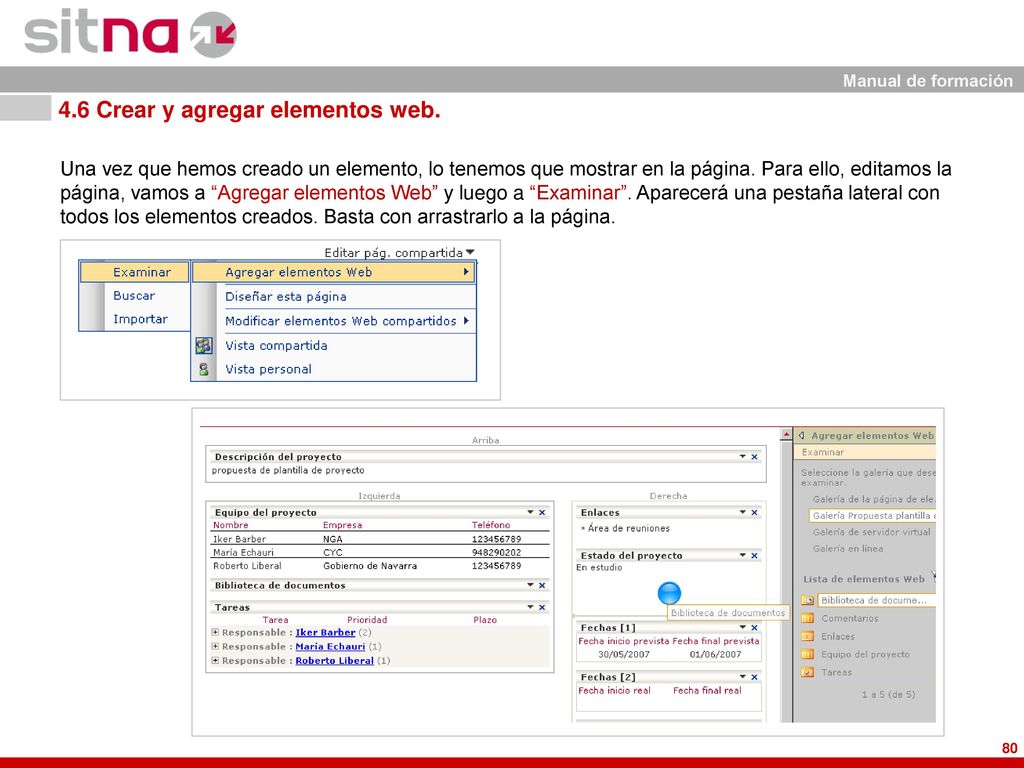This screenshot has height=768, width=1024.
Task: Click the Comentarios list icon
Action: (808, 618)
